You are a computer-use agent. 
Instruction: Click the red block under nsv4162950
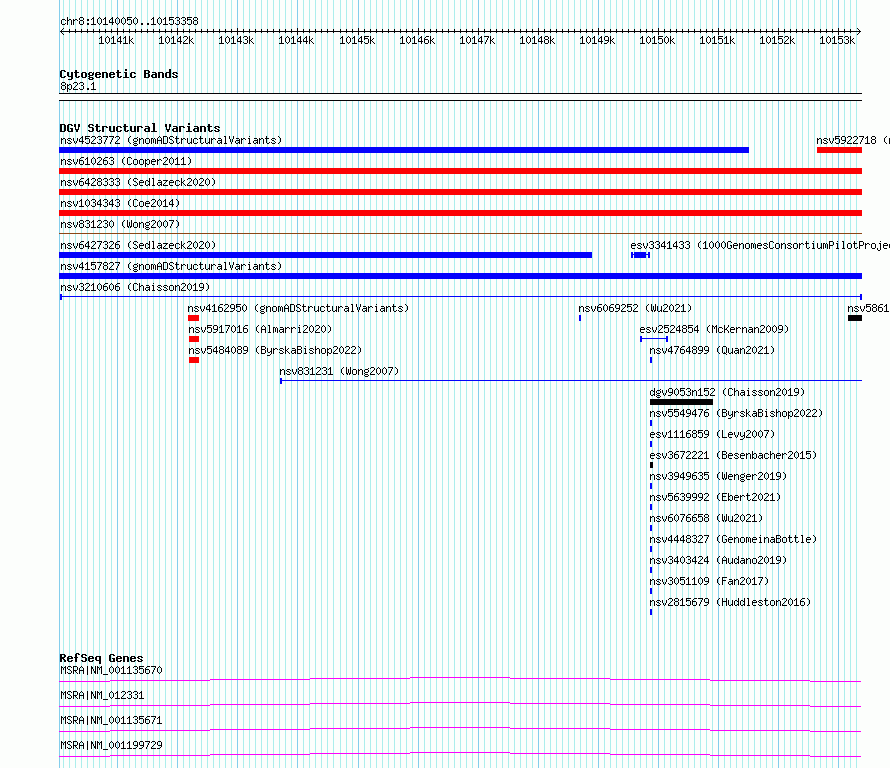click(x=194, y=318)
